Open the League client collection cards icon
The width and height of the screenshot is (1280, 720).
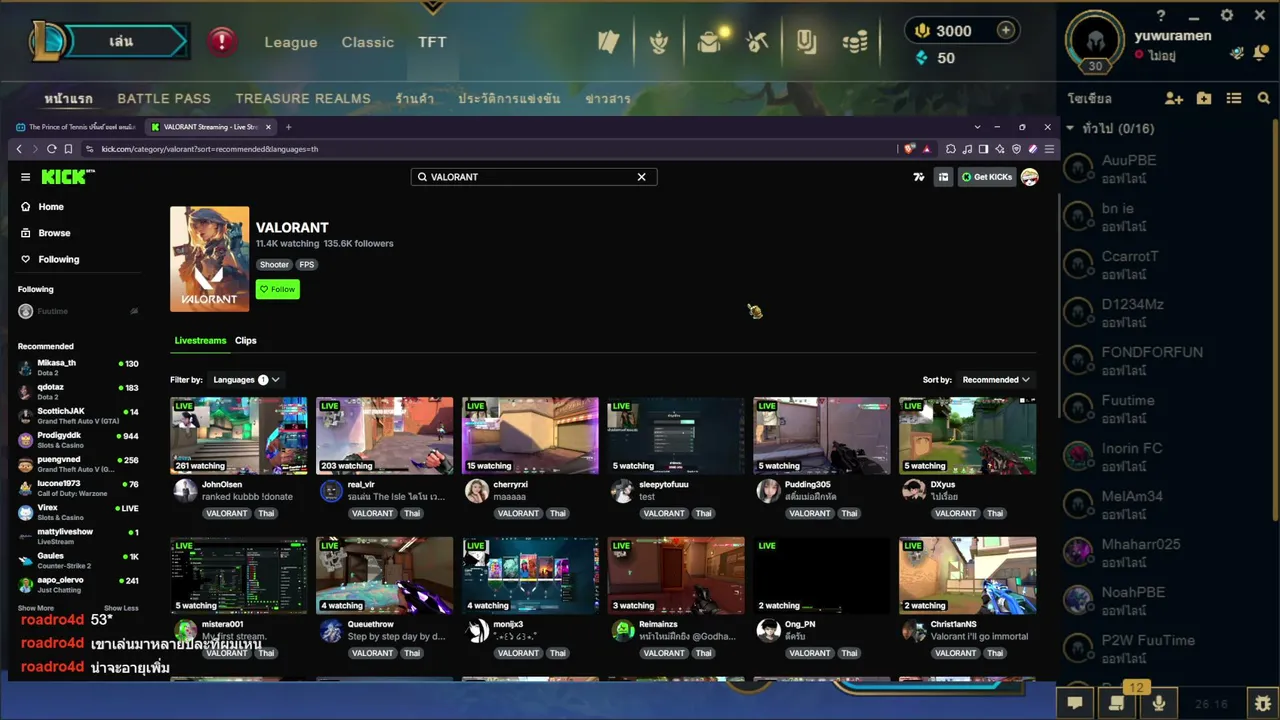pyautogui.click(x=609, y=41)
